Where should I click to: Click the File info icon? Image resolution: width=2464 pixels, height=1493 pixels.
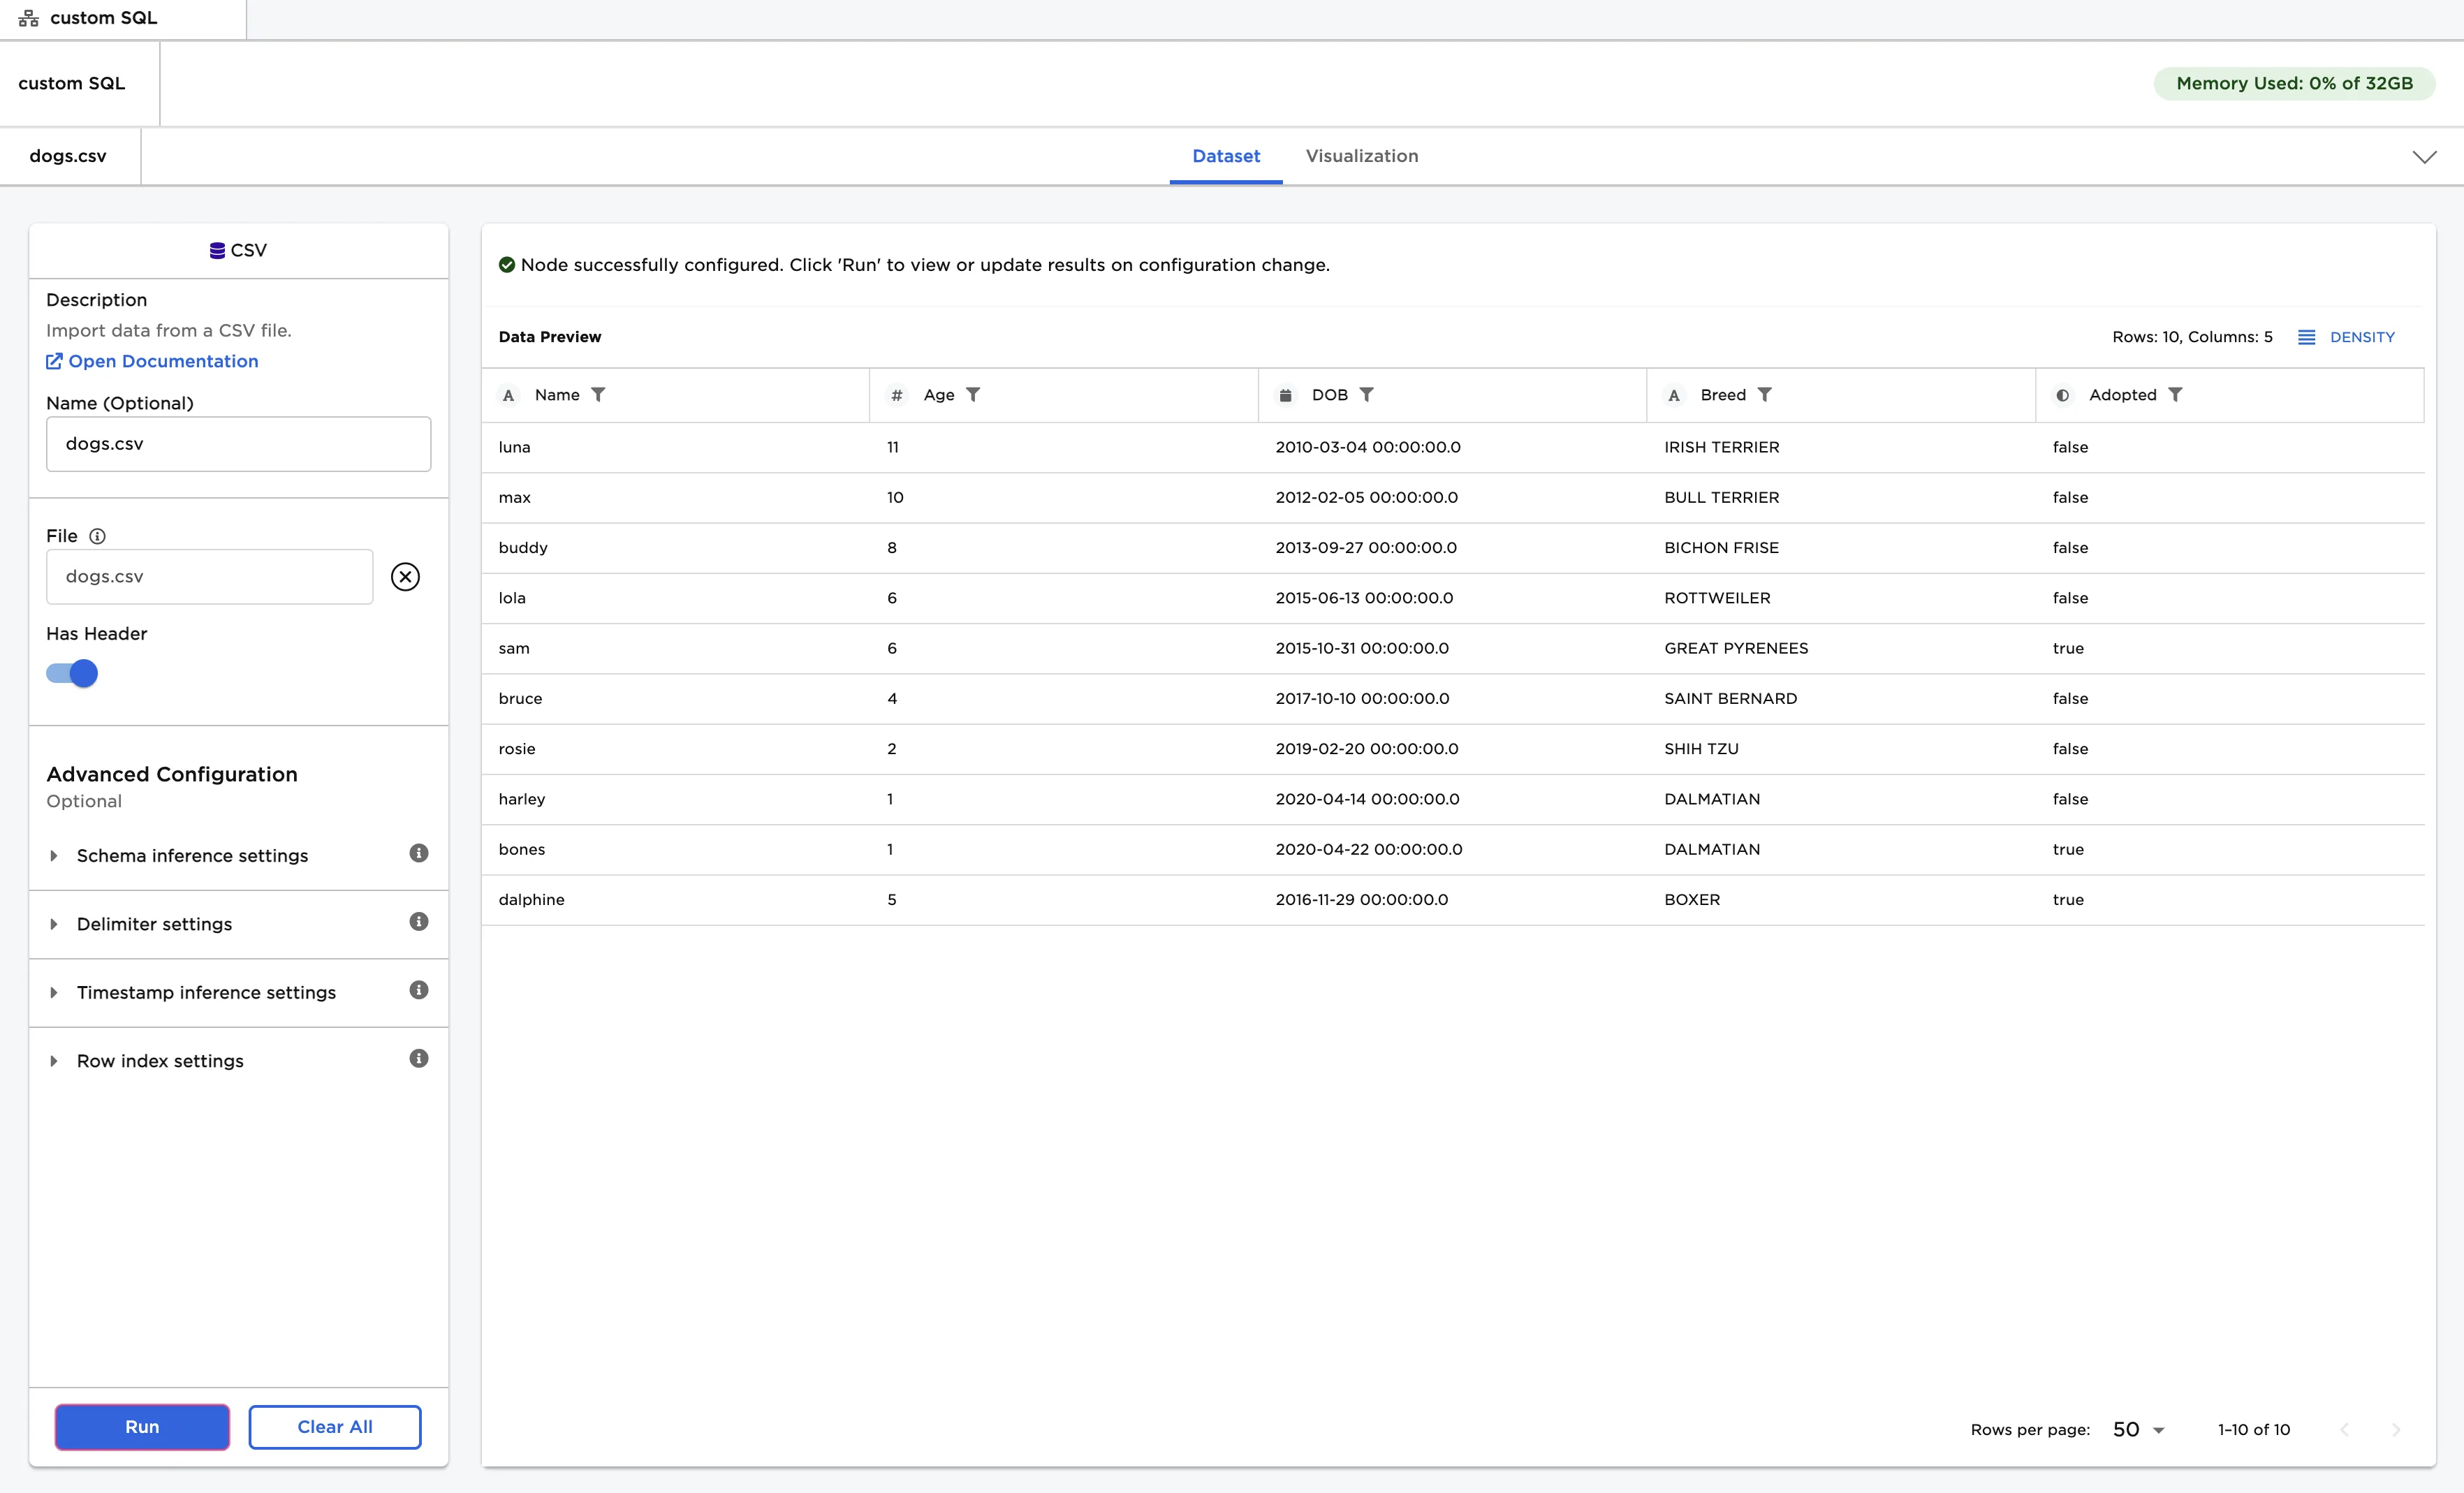[97, 536]
